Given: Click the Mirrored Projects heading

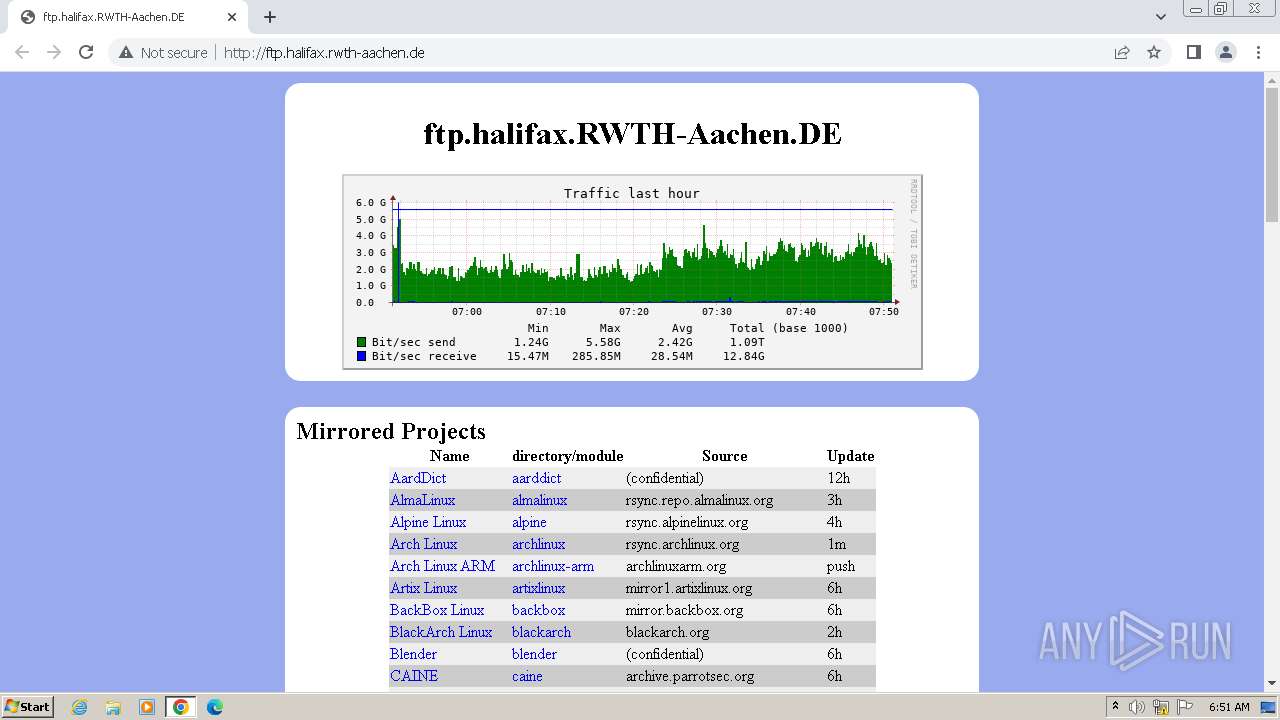Looking at the screenshot, I should coord(391,431).
